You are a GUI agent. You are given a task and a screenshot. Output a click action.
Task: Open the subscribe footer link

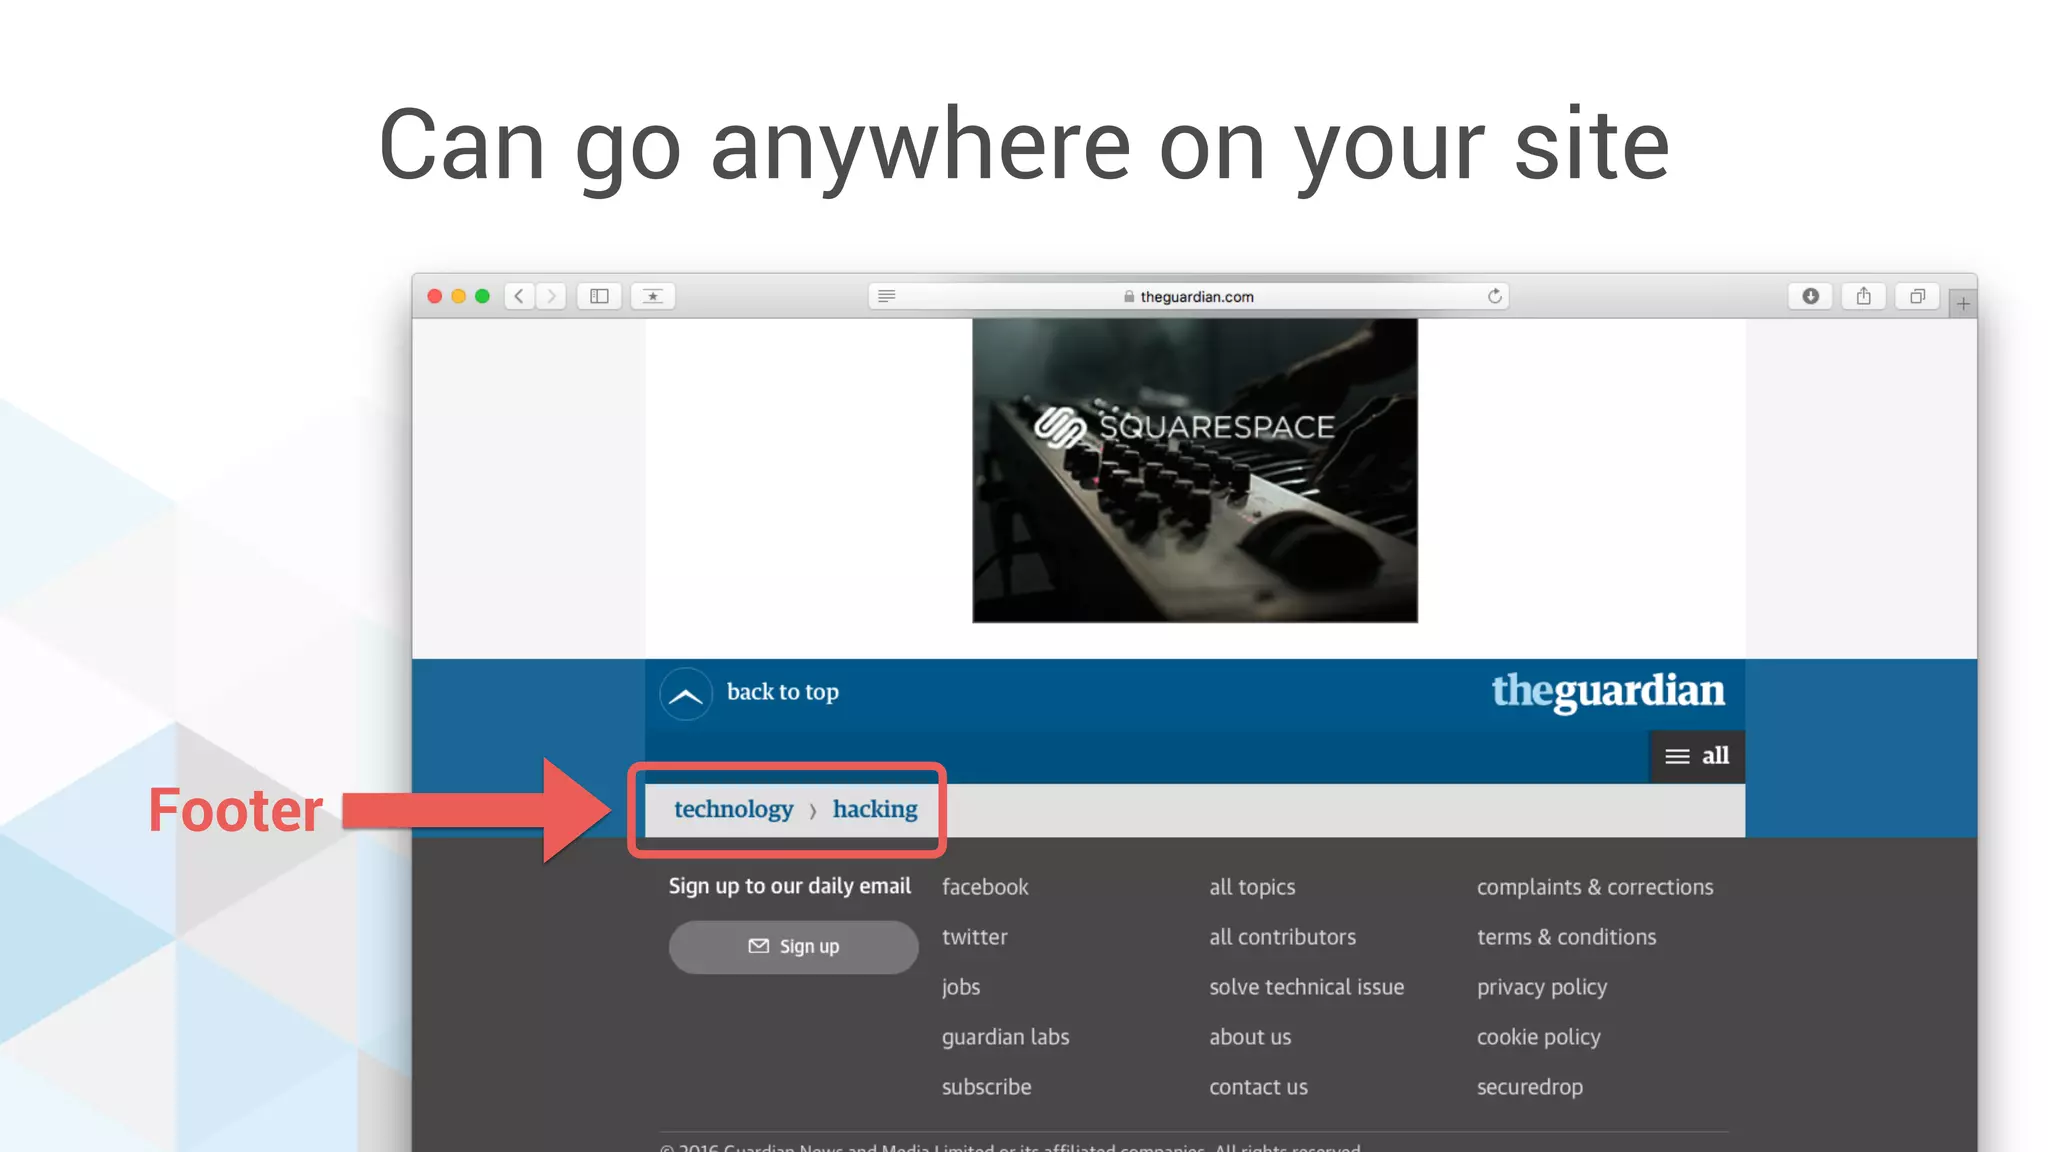click(x=986, y=1087)
